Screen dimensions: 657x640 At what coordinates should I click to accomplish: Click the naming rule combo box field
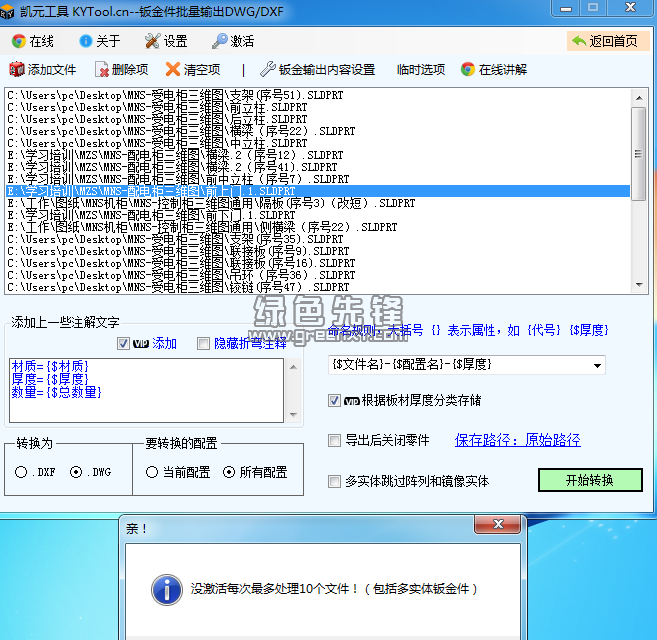pos(467,365)
